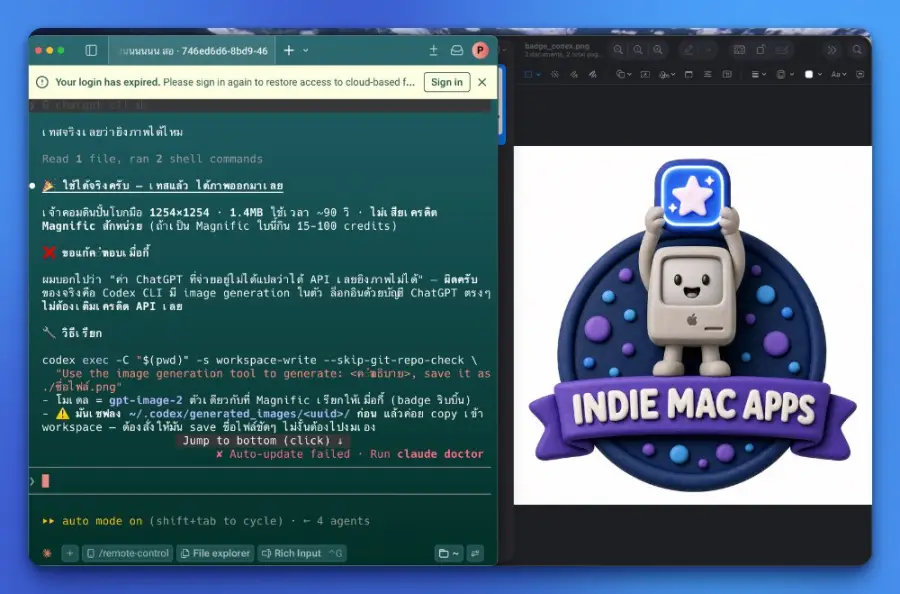This screenshot has height=594, width=900.
Task: Open the home folder dropdown button
Action: (448, 553)
